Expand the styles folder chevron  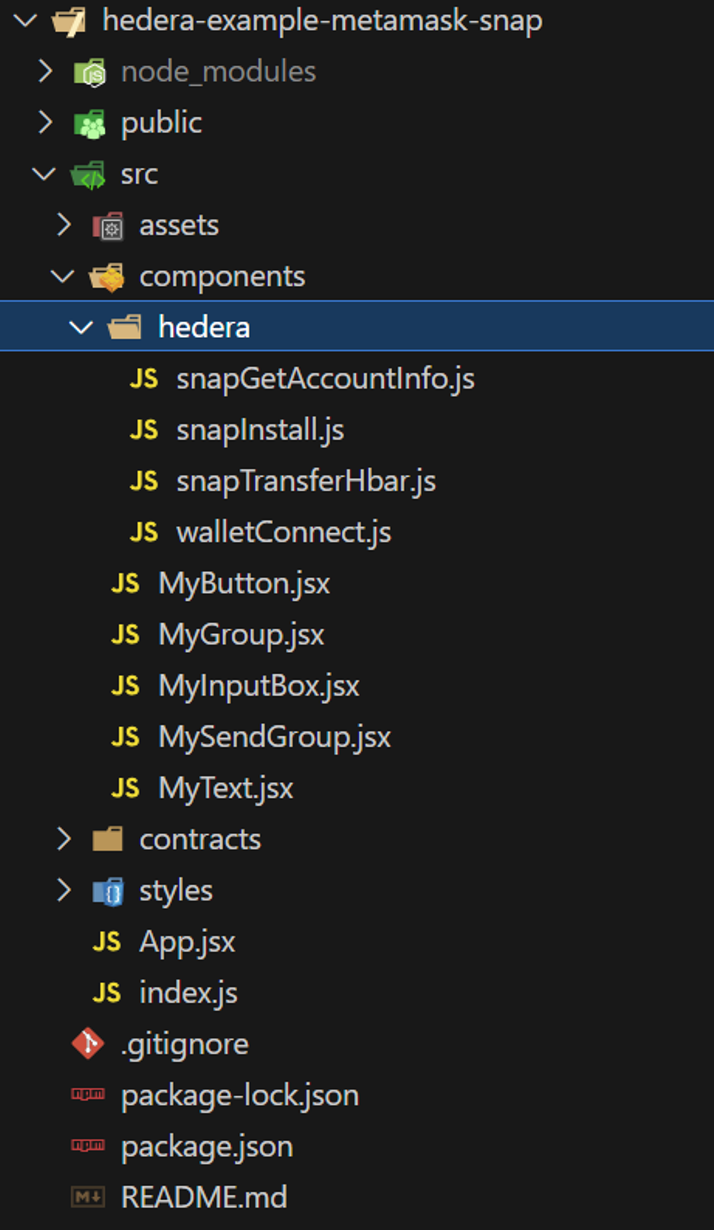click(x=64, y=890)
